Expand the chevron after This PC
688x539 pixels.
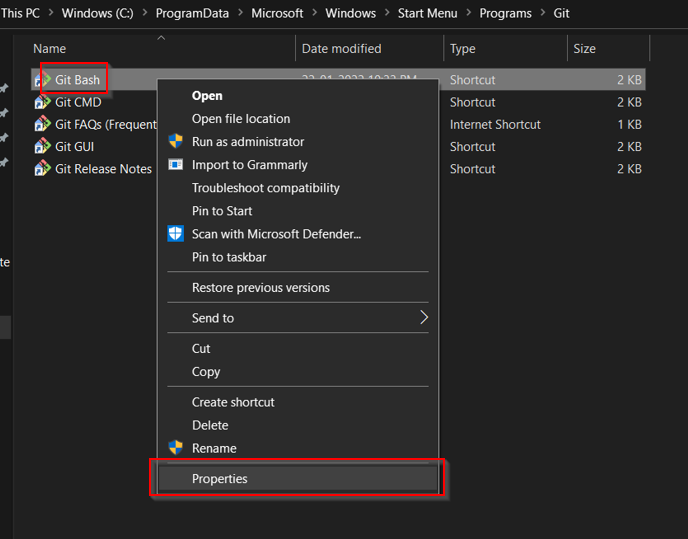[x=51, y=13]
